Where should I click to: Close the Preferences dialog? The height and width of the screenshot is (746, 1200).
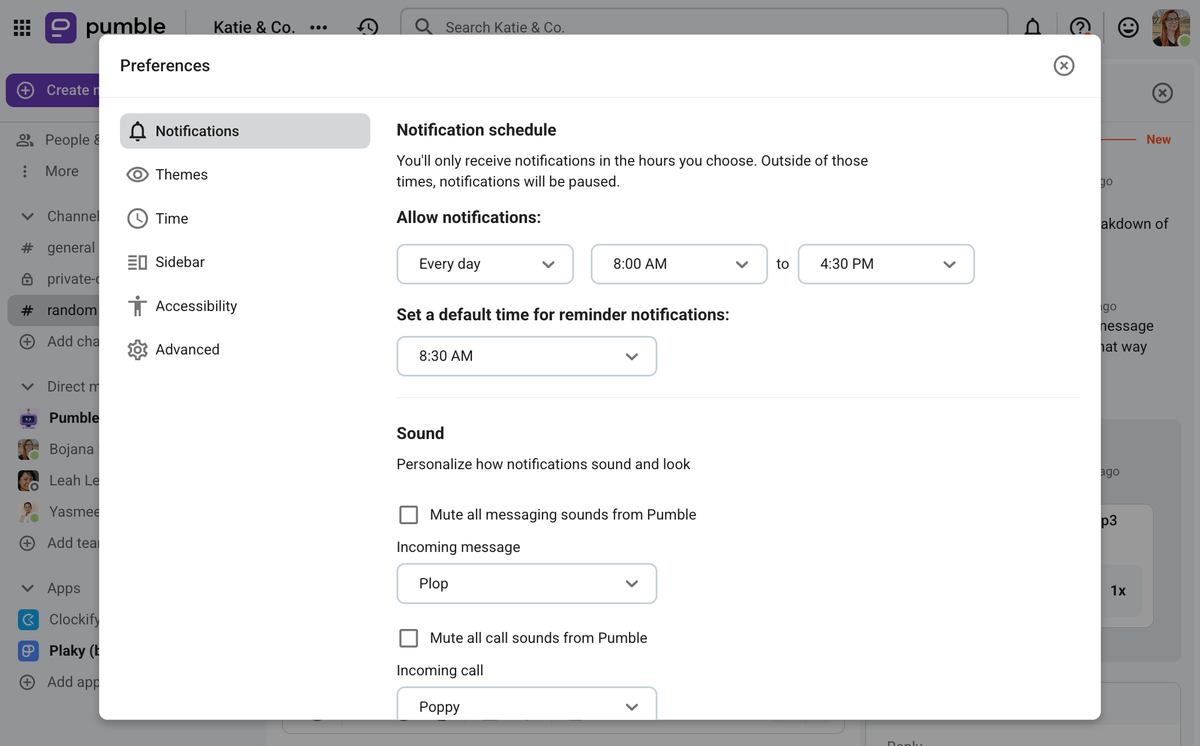pos(1064,65)
